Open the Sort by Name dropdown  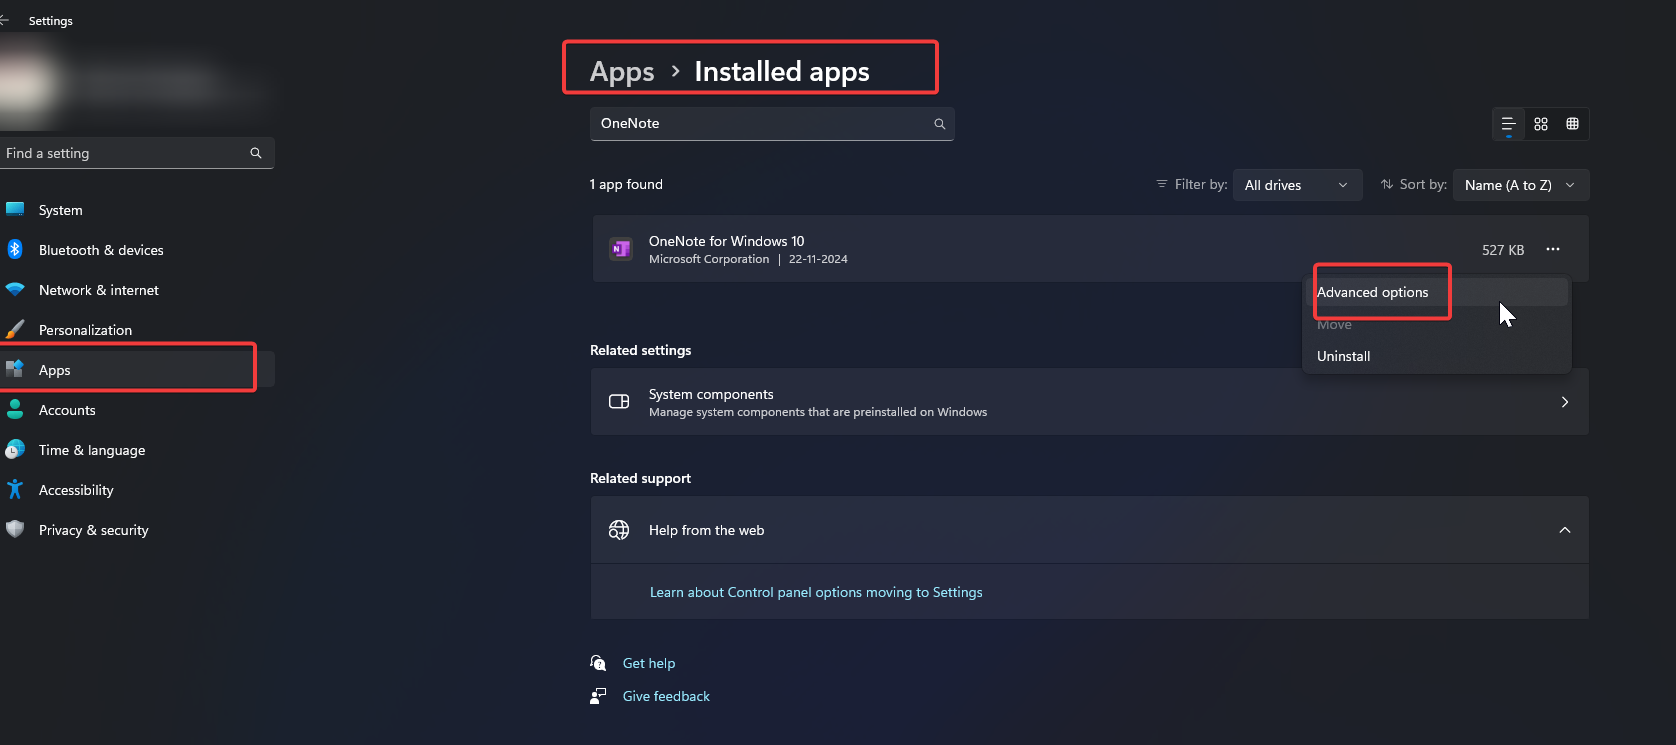point(1520,185)
